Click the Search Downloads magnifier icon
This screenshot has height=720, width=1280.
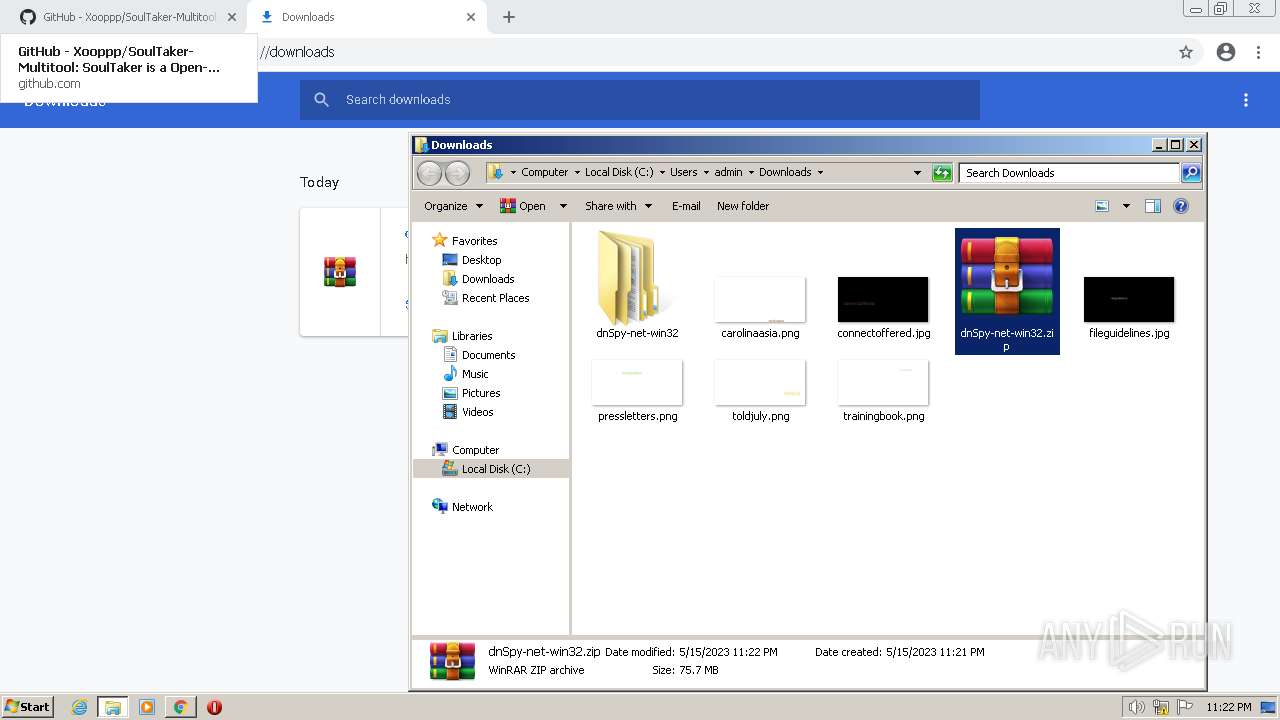[x=1191, y=173]
